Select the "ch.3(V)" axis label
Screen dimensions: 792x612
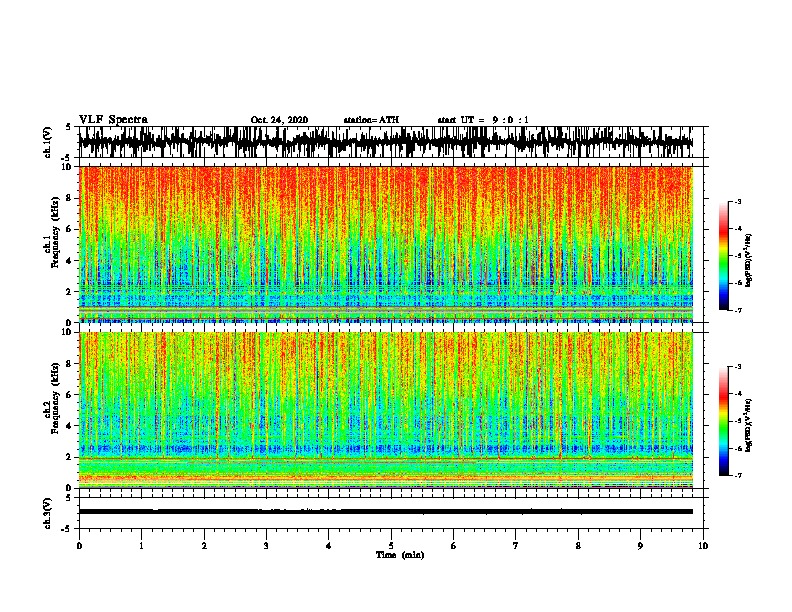(48, 513)
